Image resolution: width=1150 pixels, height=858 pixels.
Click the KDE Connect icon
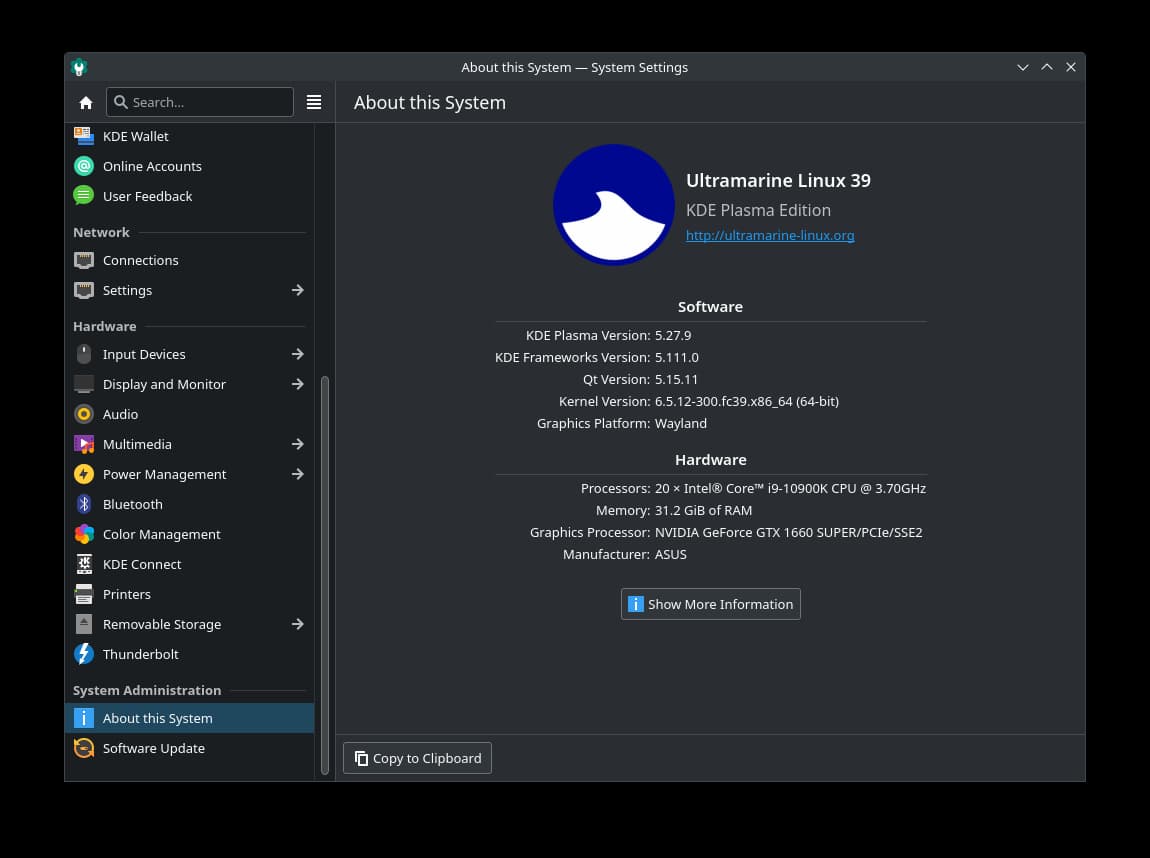84,565
